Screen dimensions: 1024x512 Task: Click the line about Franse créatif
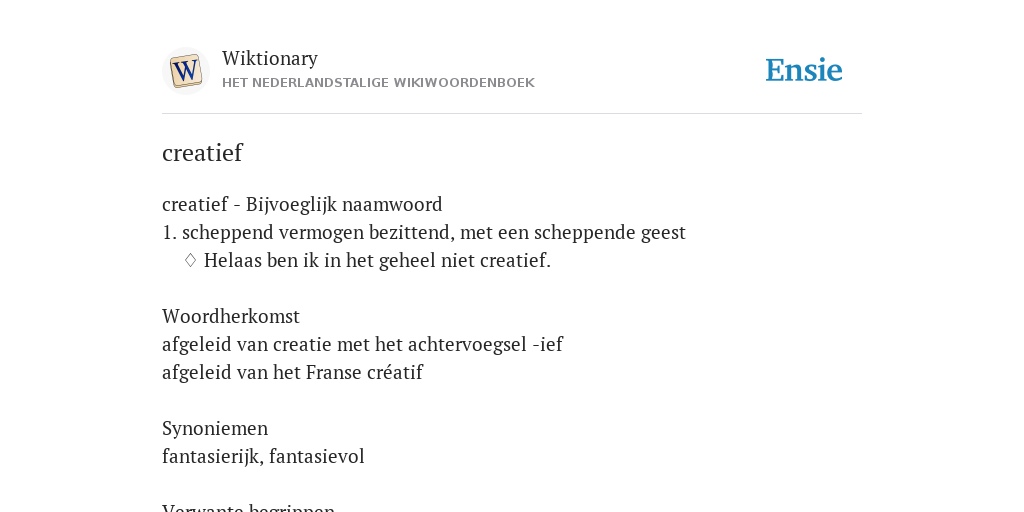click(x=292, y=372)
